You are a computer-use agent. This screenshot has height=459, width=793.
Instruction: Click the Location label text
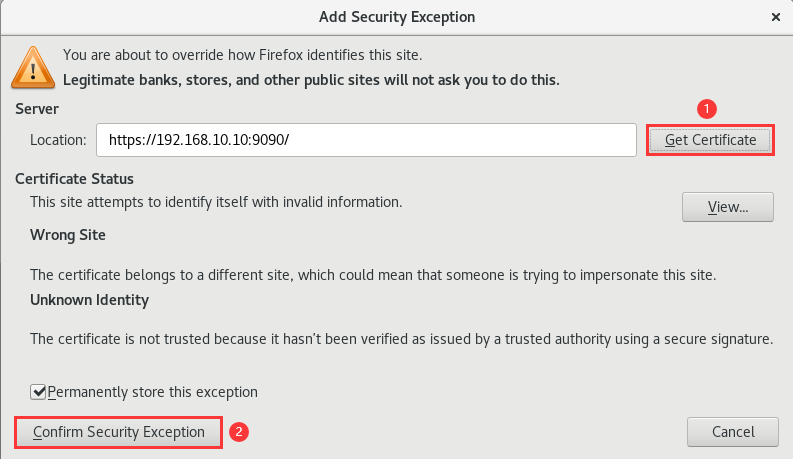(x=59, y=140)
